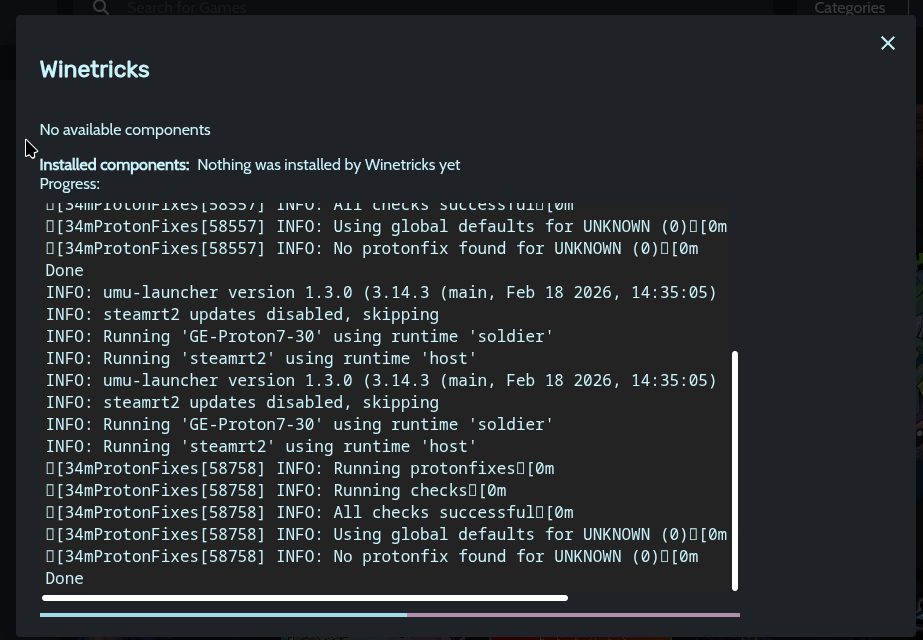Click the search magnifier icon
The height and width of the screenshot is (640, 923).
point(101,8)
